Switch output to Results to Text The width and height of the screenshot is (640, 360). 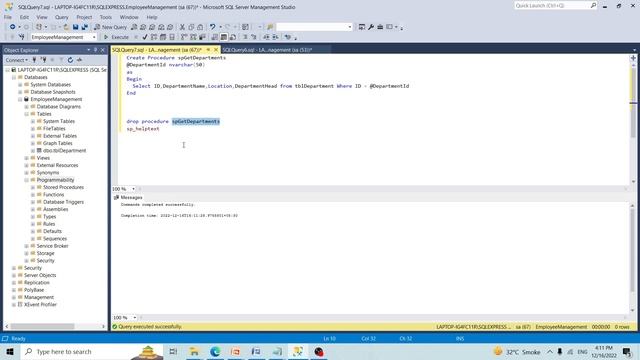coord(215,37)
